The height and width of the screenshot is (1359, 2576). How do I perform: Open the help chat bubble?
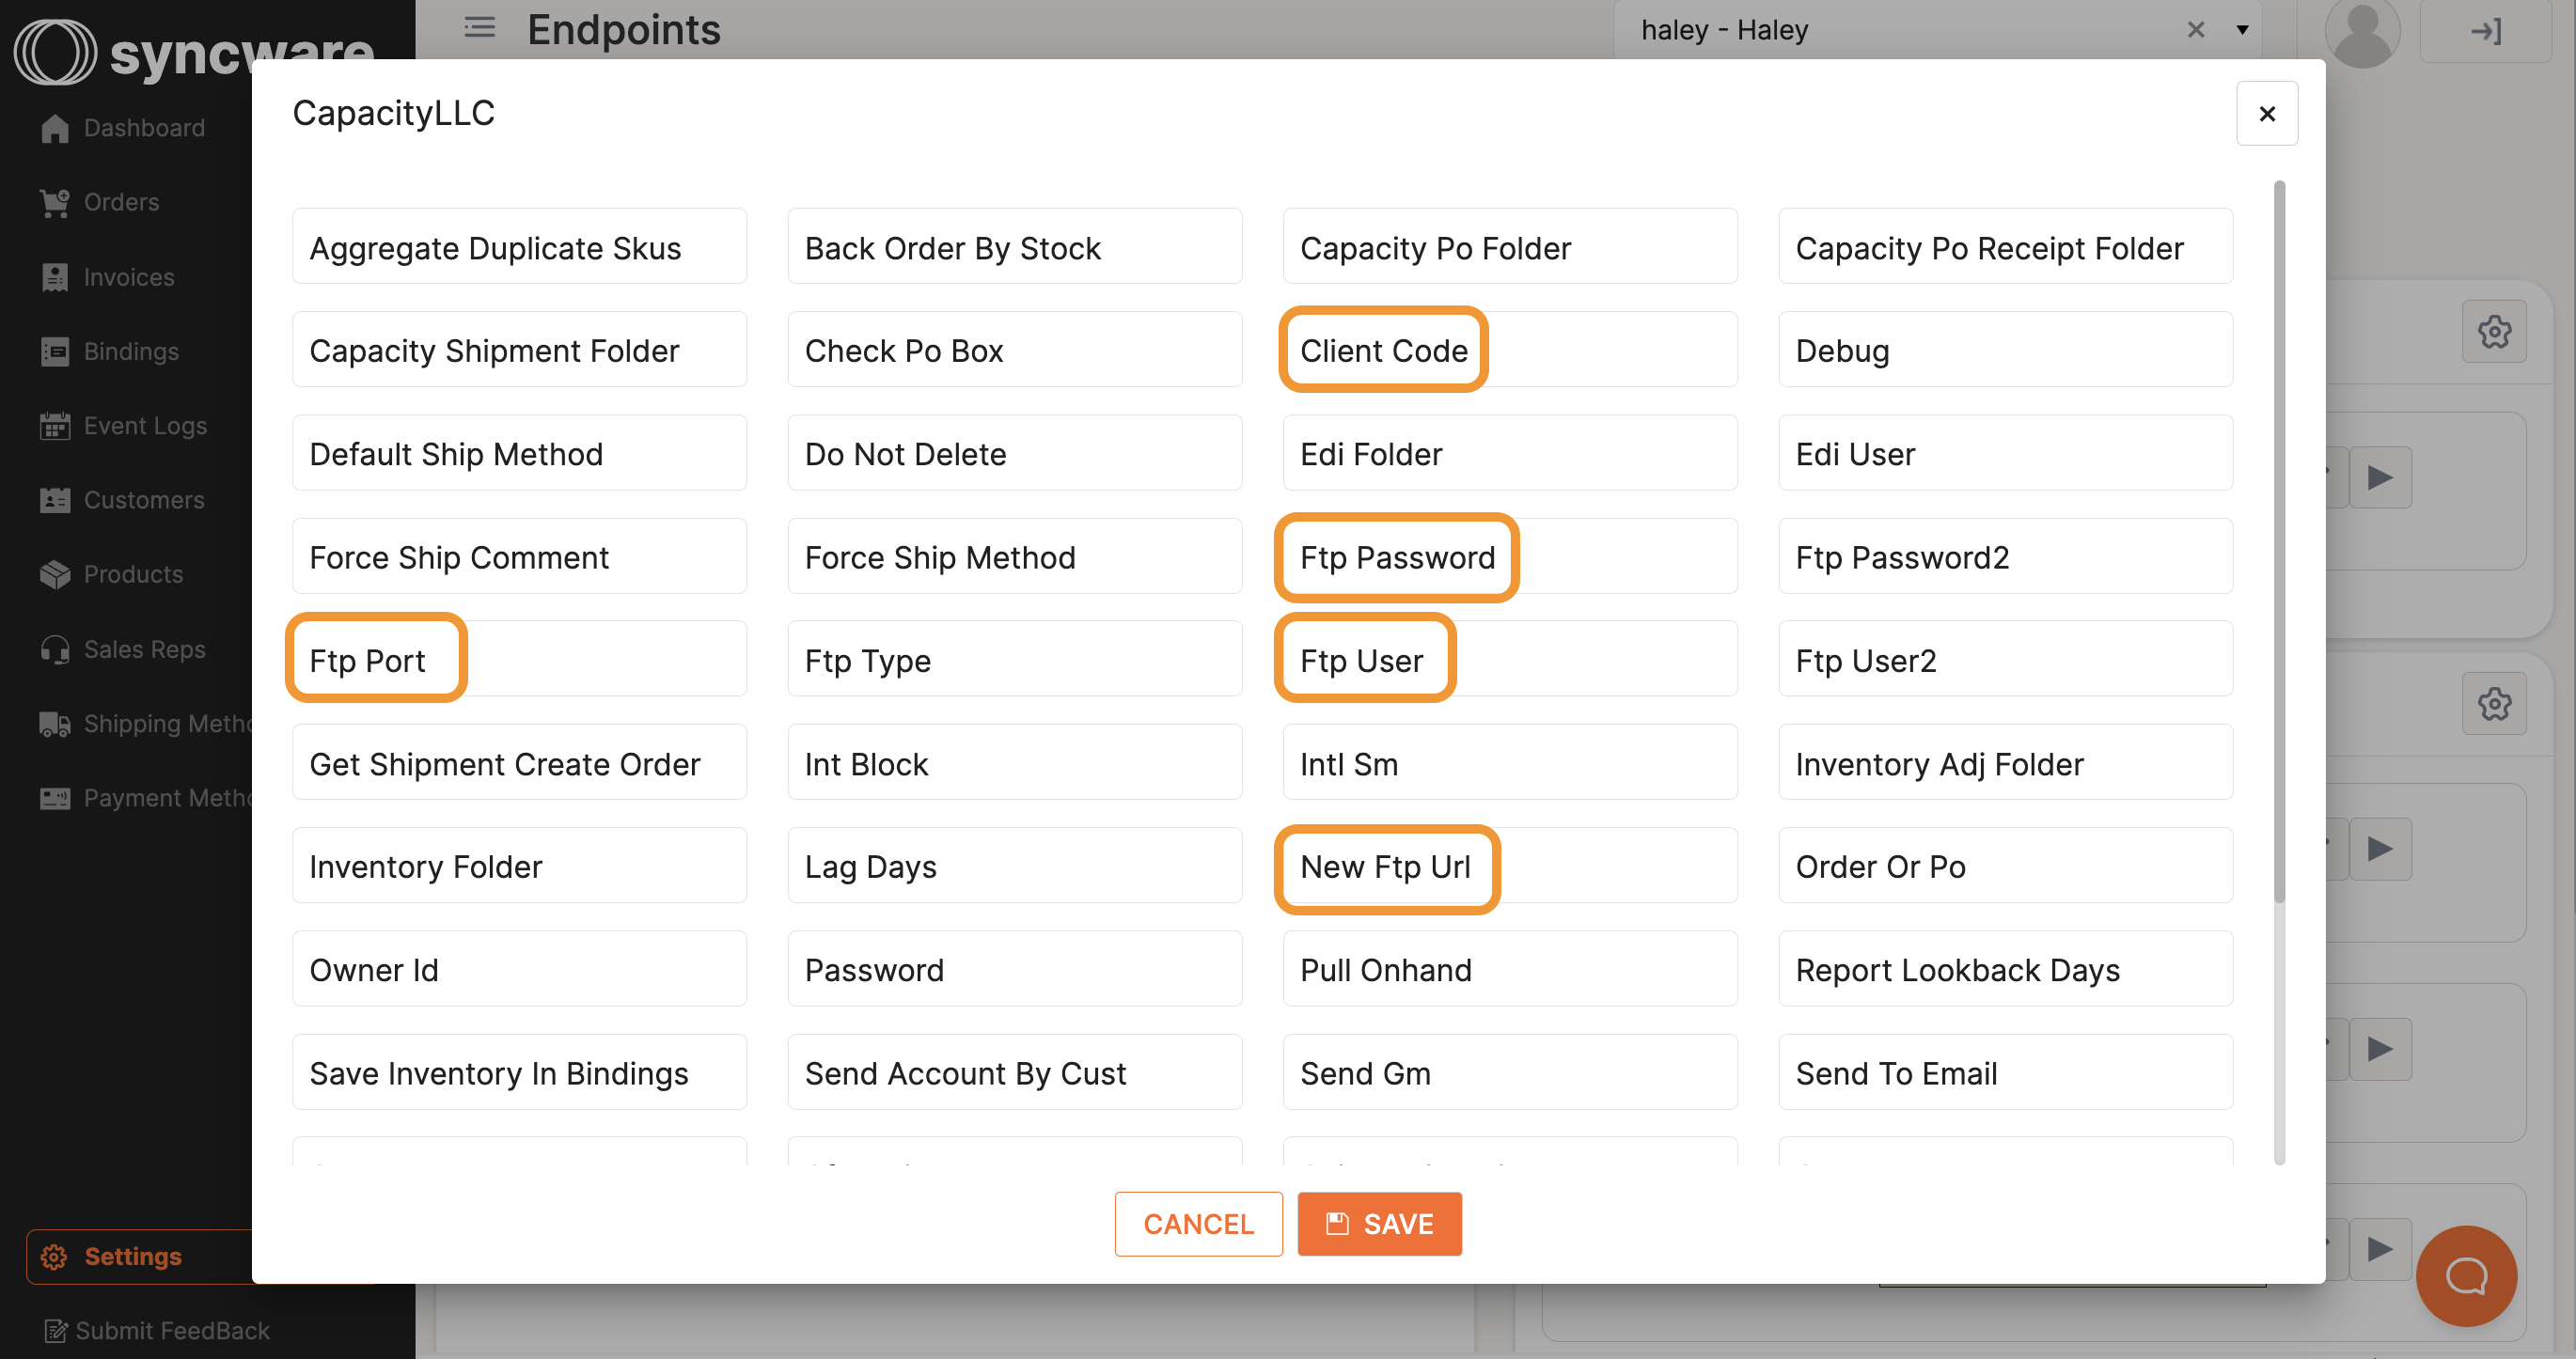click(x=2465, y=1276)
